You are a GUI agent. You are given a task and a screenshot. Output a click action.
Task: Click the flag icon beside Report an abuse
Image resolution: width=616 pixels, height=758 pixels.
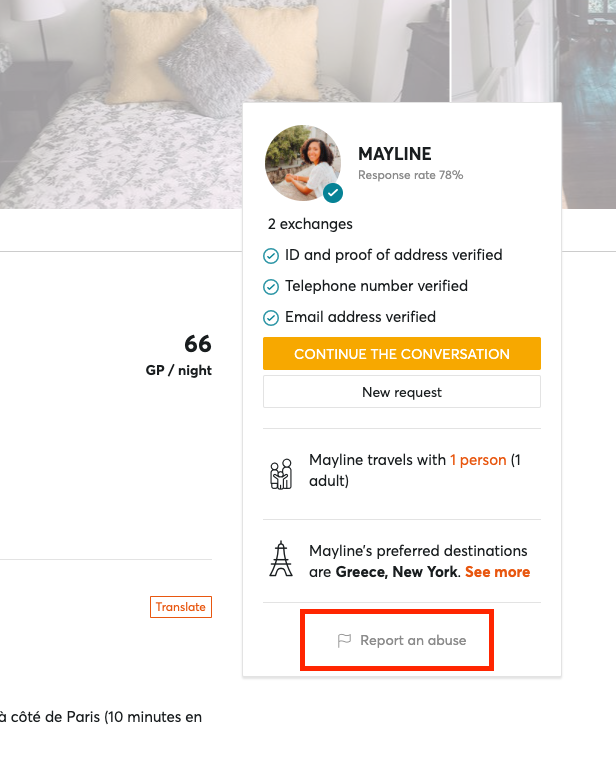pos(345,641)
